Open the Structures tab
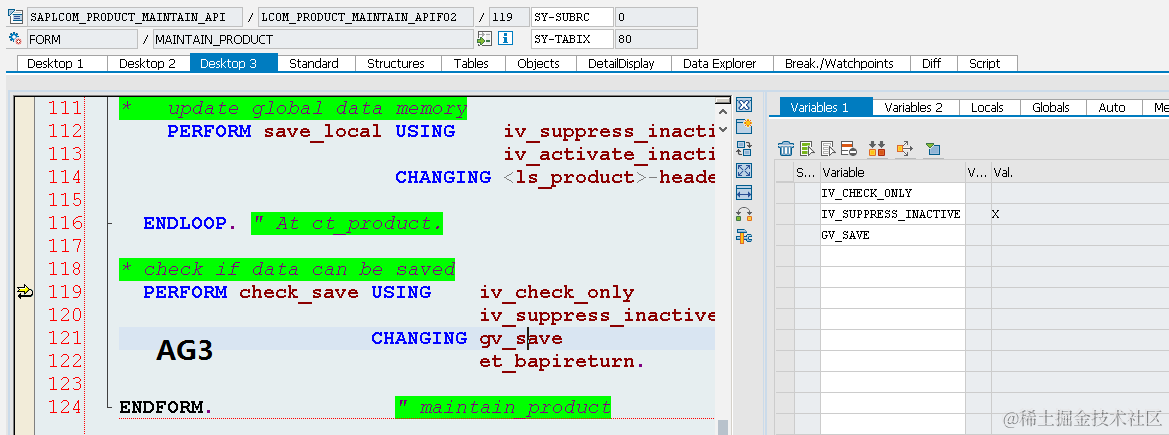The image size is (1169, 435). (x=396, y=63)
